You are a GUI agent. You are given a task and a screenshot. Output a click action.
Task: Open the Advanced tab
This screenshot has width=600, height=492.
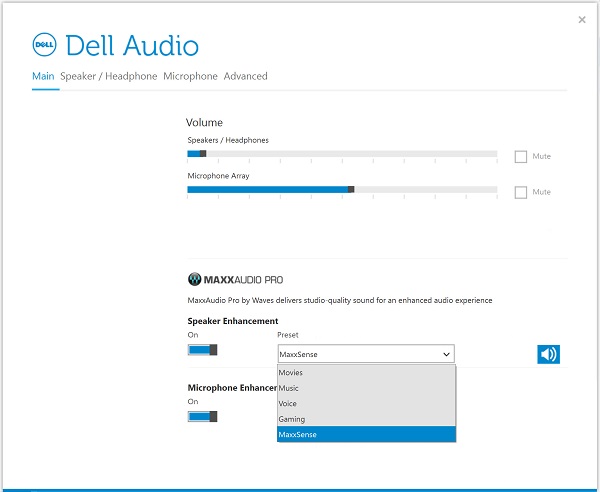click(x=245, y=76)
